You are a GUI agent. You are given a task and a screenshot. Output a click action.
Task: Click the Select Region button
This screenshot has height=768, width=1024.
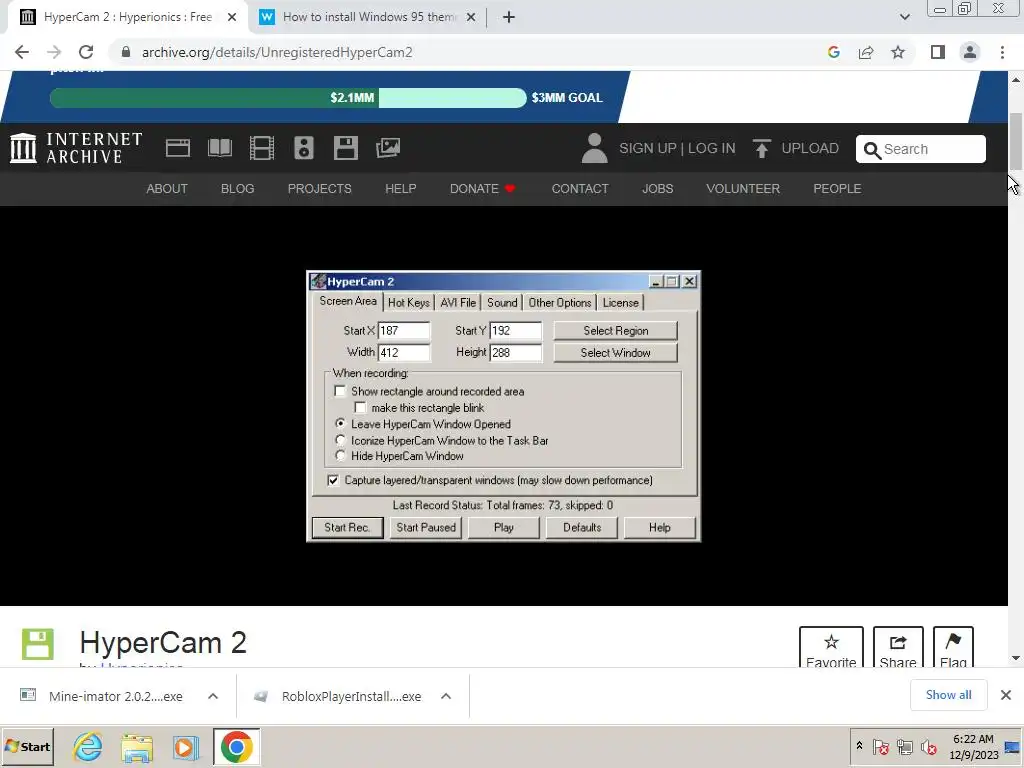pos(616,330)
